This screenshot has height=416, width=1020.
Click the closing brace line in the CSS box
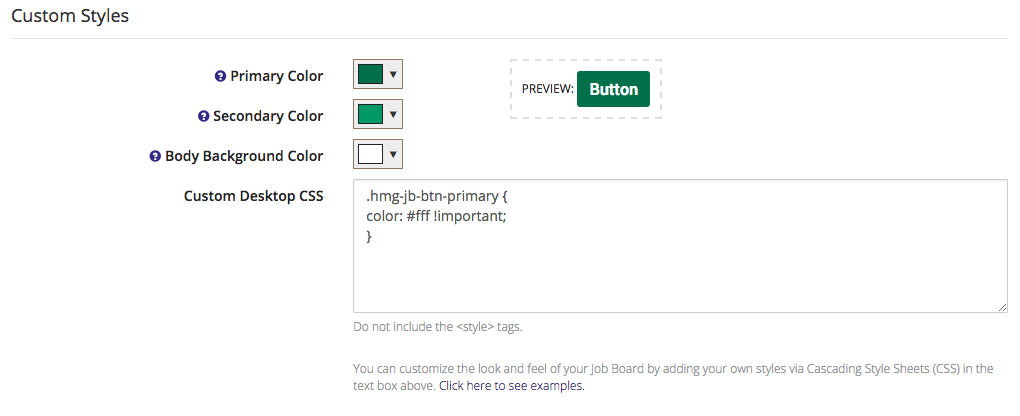coord(369,237)
